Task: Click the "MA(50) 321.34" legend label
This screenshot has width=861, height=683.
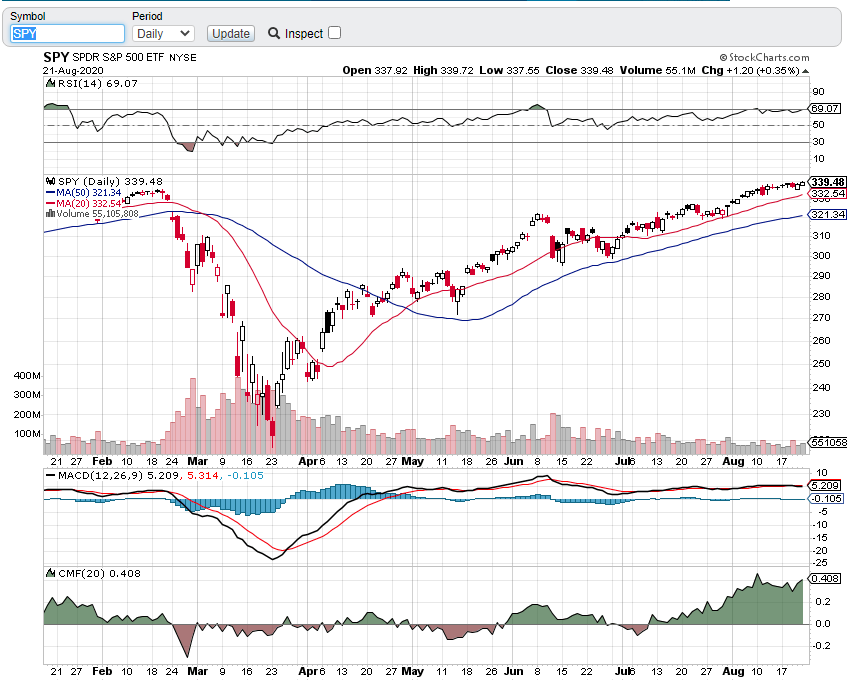Action: click(x=88, y=193)
